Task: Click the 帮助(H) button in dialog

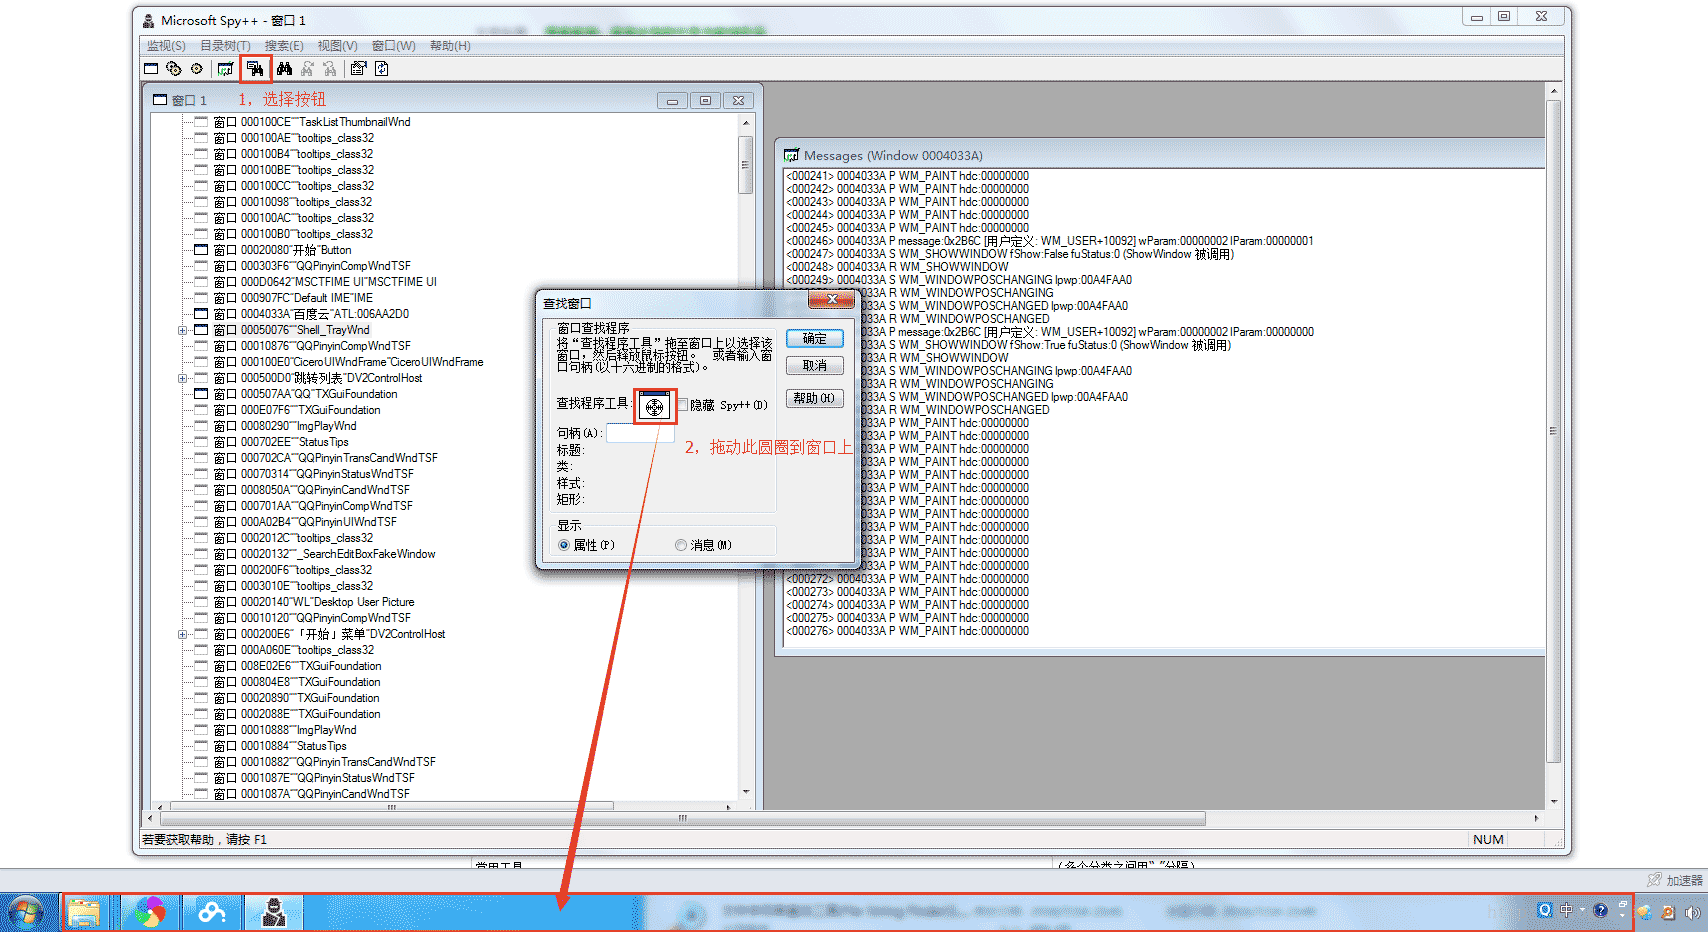Action: (815, 398)
